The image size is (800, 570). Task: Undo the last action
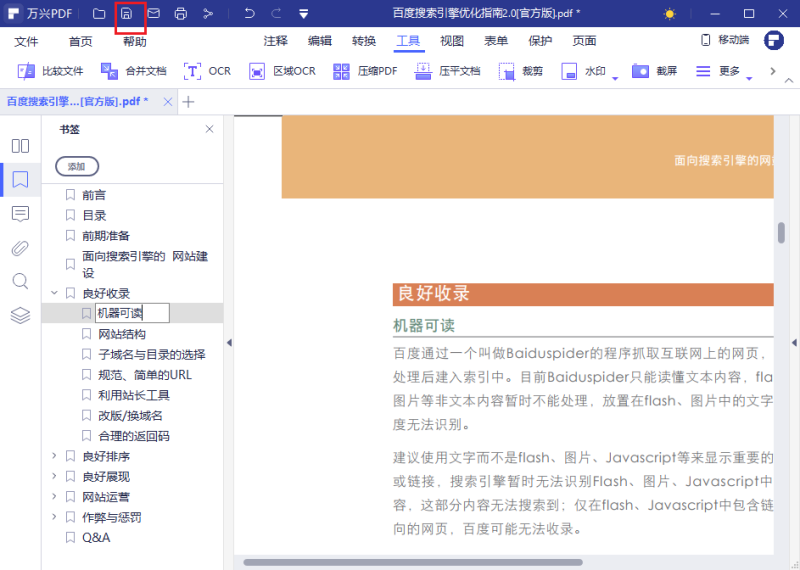click(249, 14)
